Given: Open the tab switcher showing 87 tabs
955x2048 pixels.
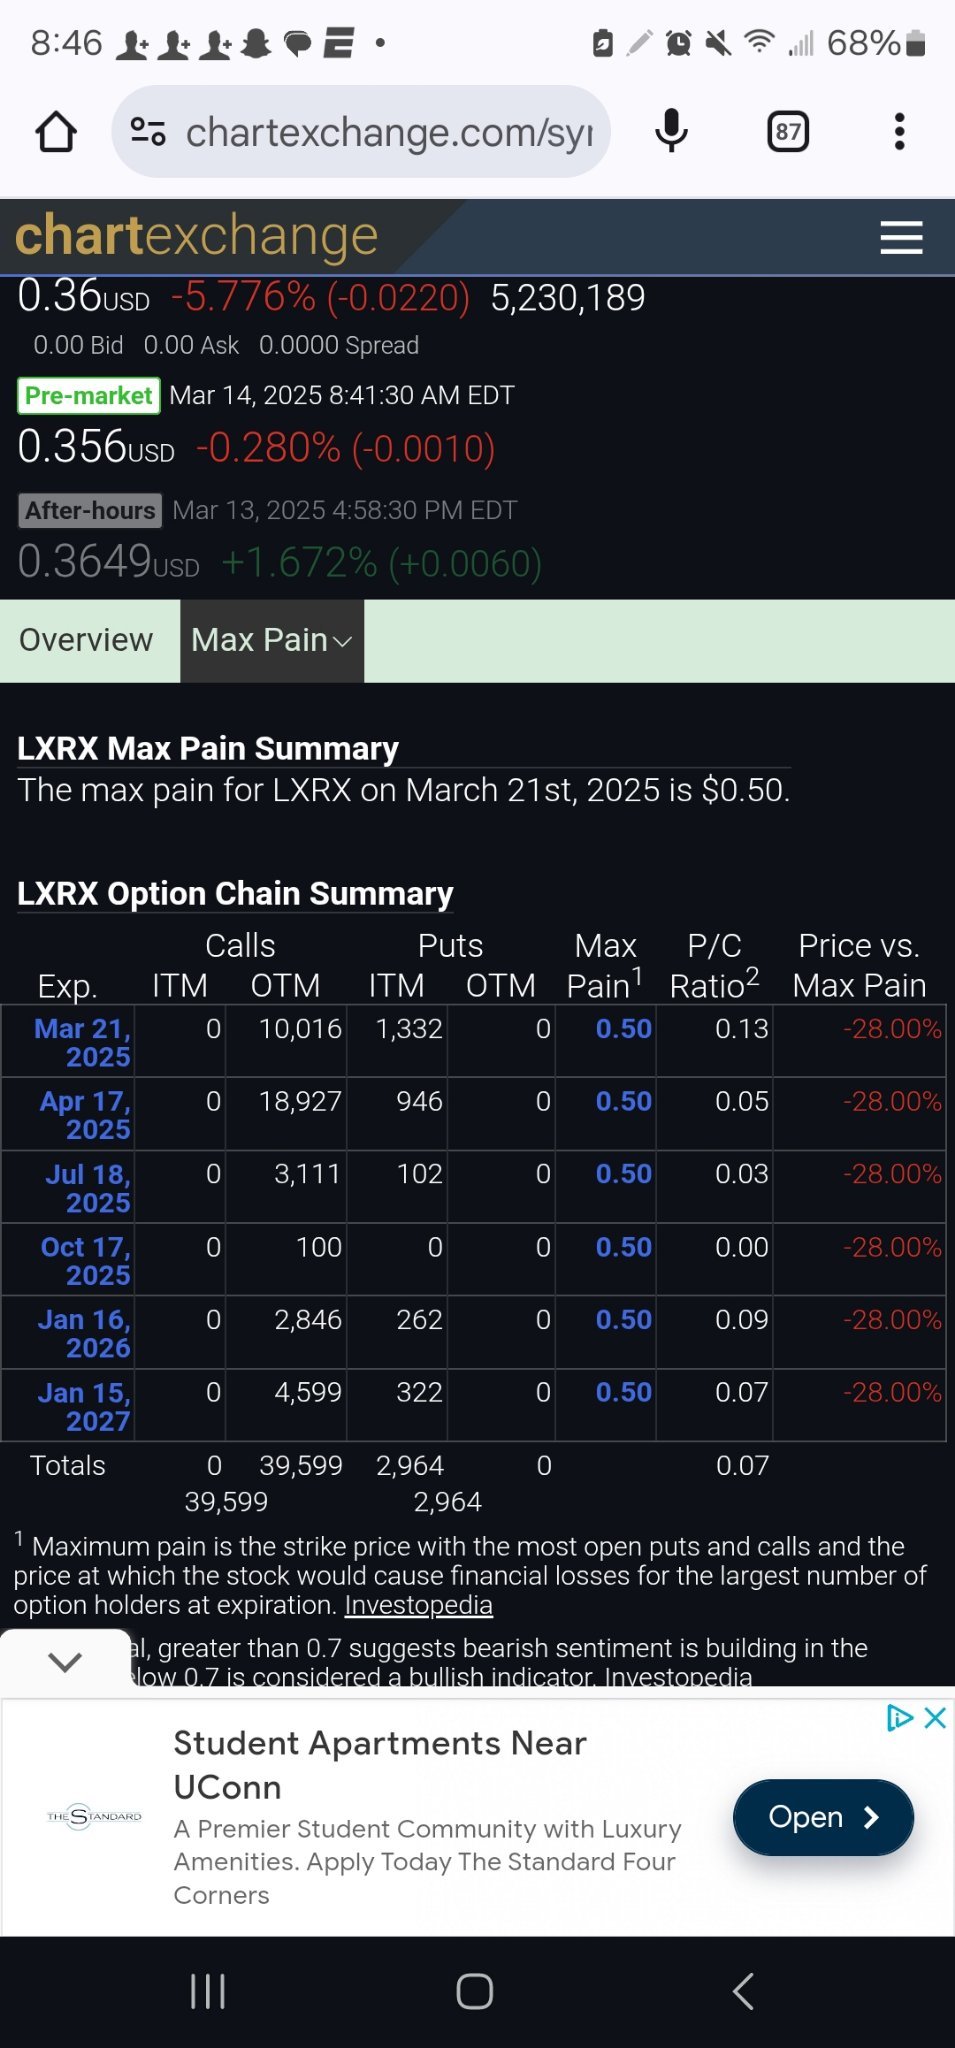Looking at the screenshot, I should point(788,131).
